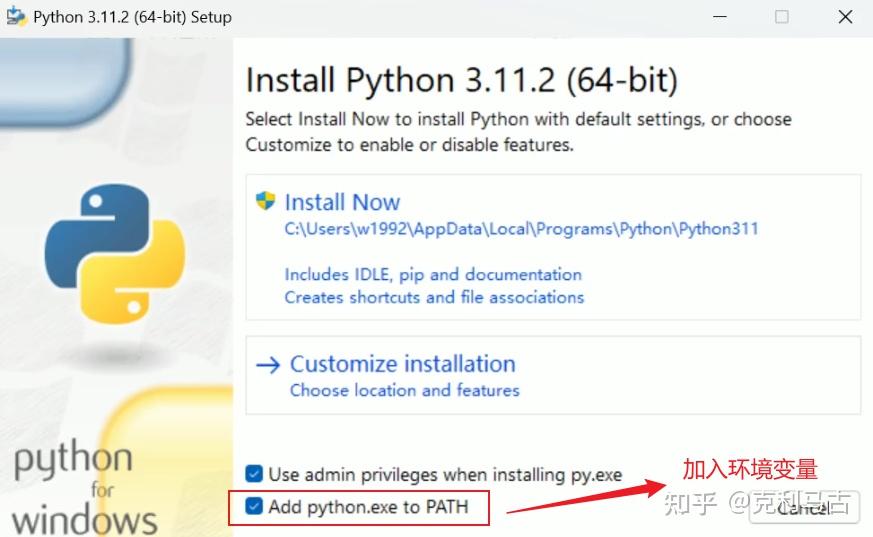The height and width of the screenshot is (537, 873).
Task: Start installation with Install Now
Action: coord(342,202)
